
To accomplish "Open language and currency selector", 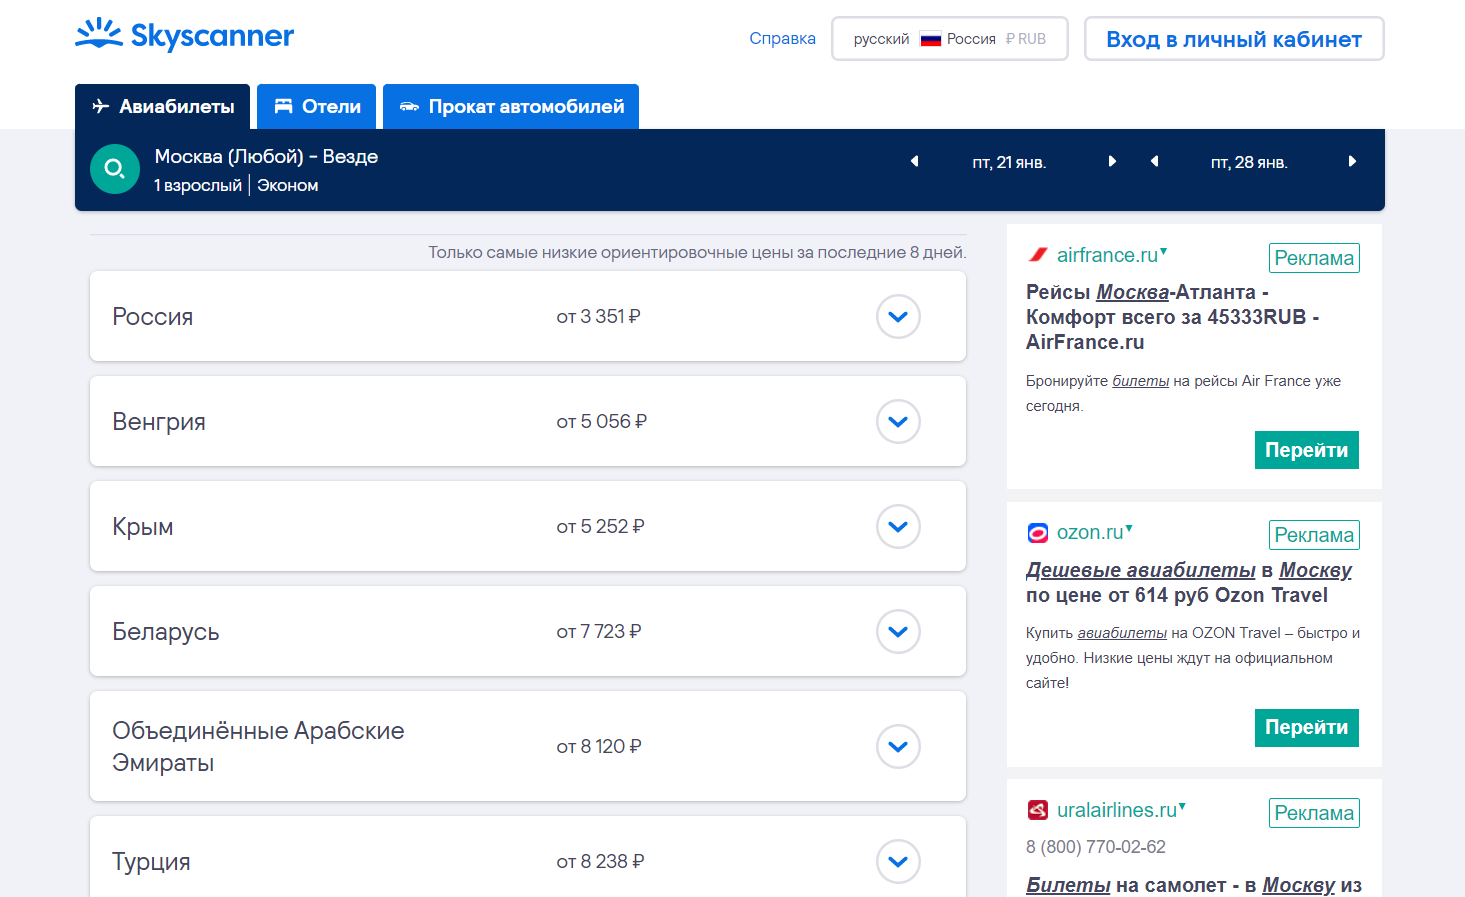I will (950, 39).
